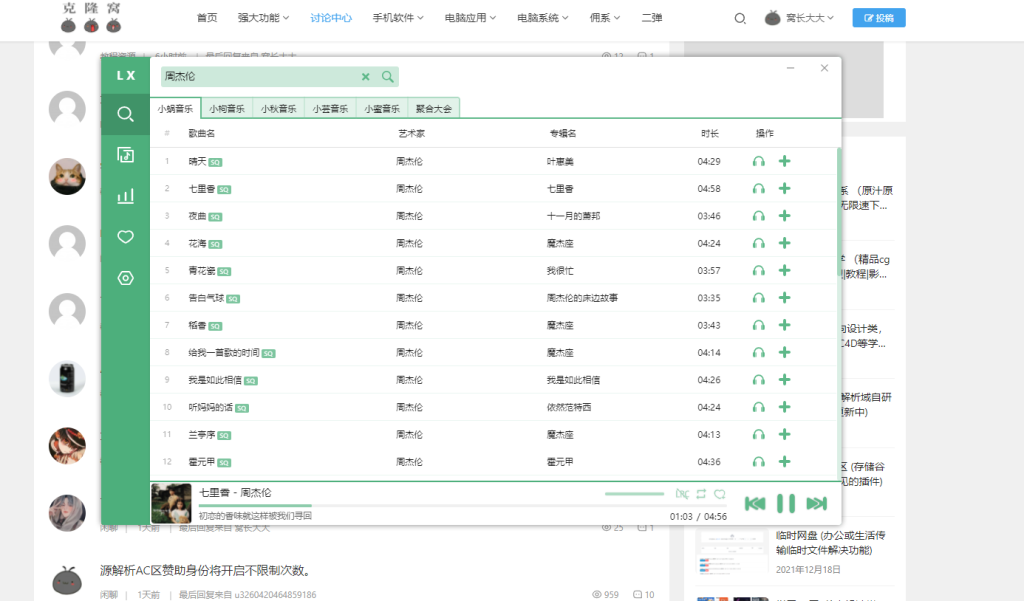Select the 青花瓷 song title
The image size is (1024, 601).
click(202, 270)
